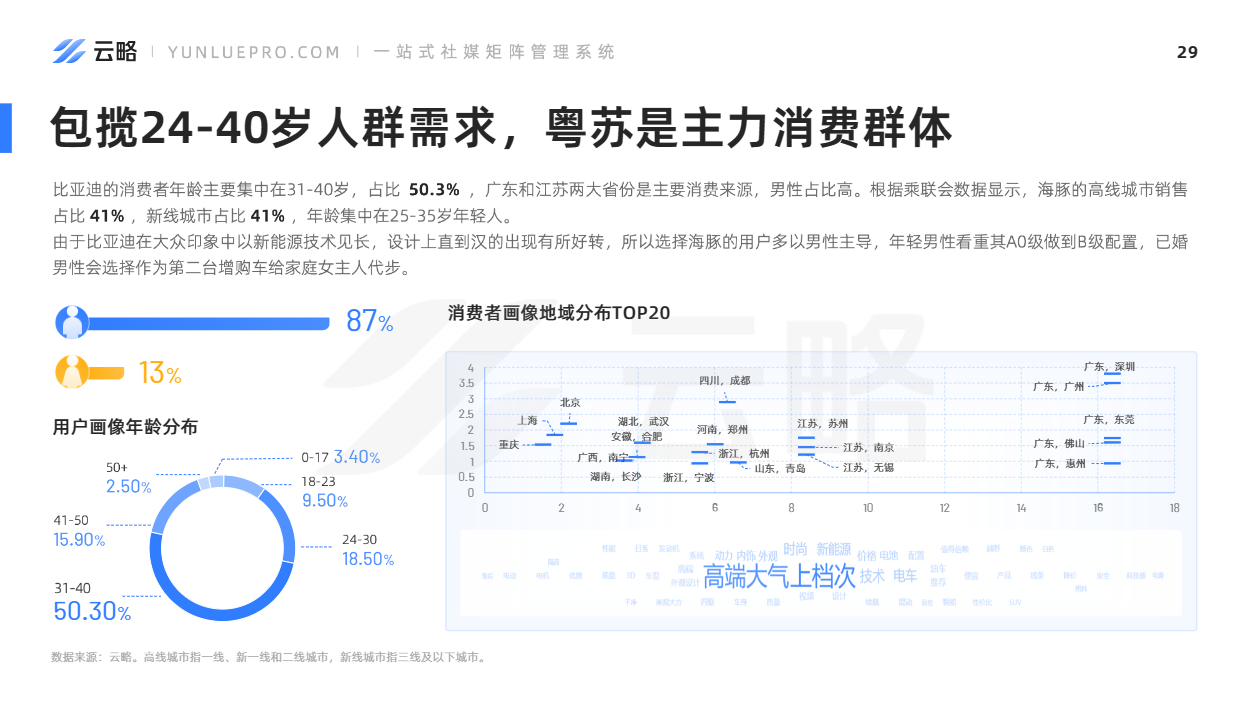The image size is (1250, 703).
Task: Click the 广东，深圳 data label
Action: pyautogui.click(x=1109, y=367)
